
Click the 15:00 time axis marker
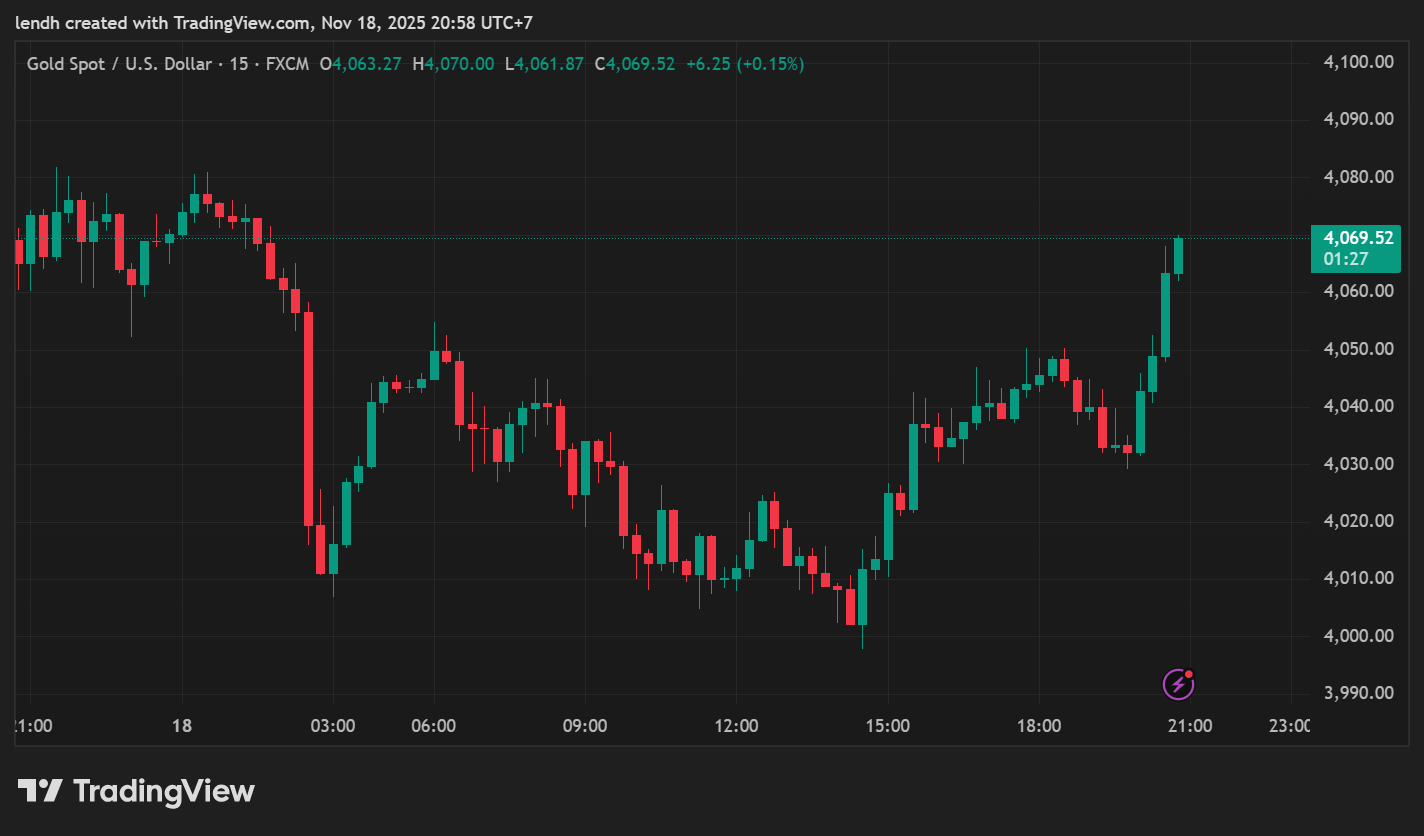[x=888, y=726]
